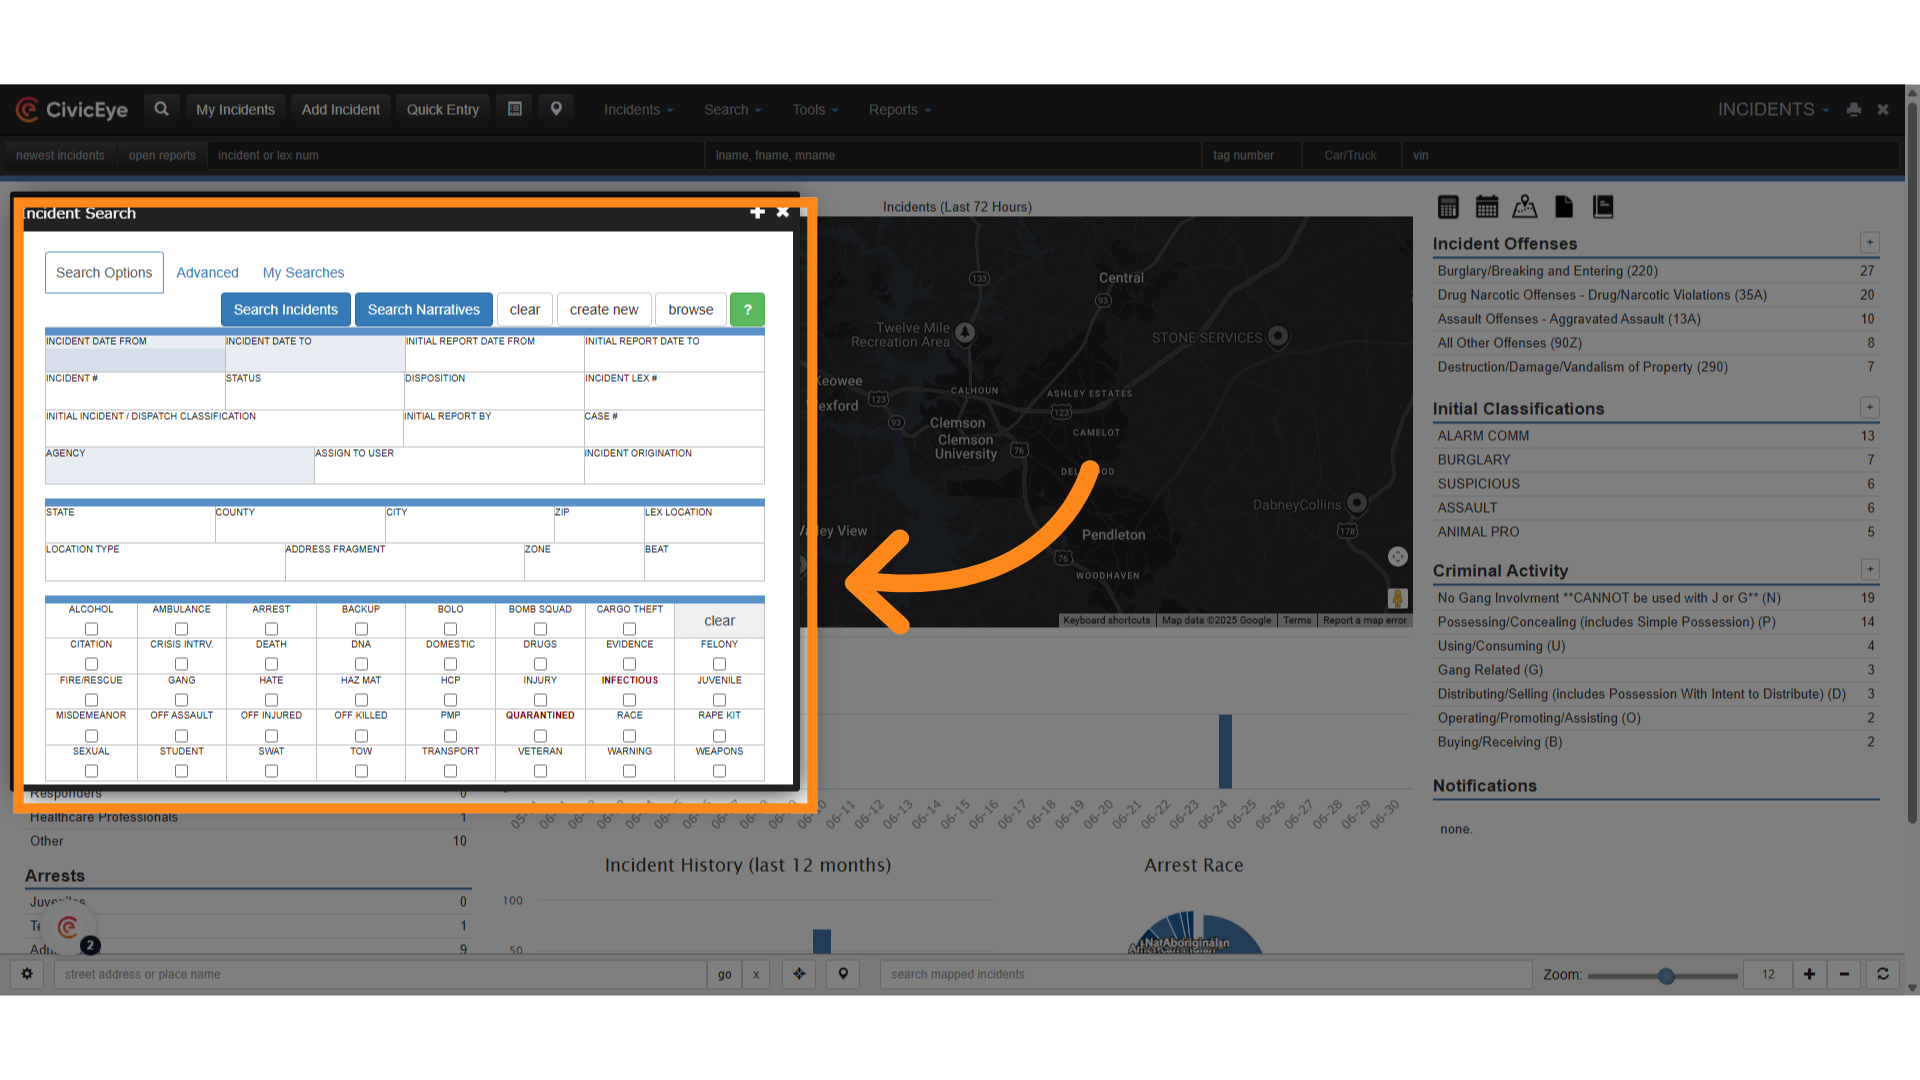Screen dimensions: 1920x1080
Task: Enable the DRUGS checkbox
Action: point(540,664)
